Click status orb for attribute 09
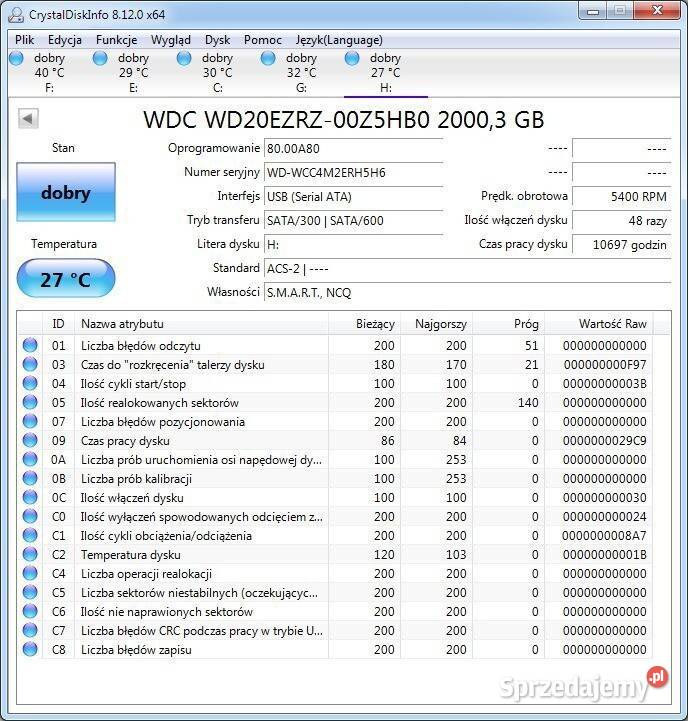This screenshot has width=688, height=721. (30, 441)
